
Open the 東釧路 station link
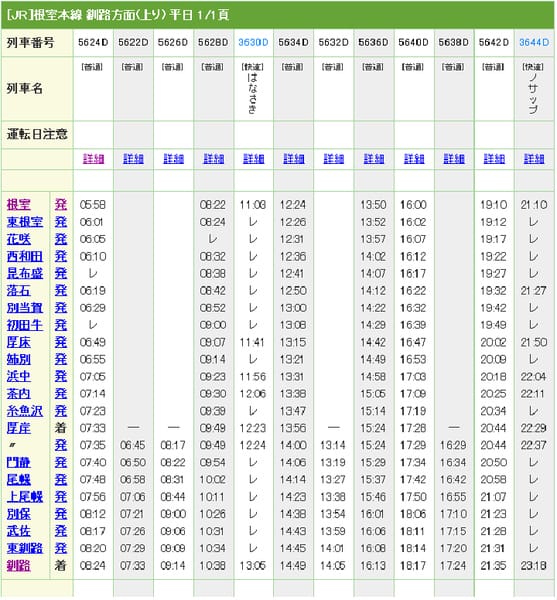(x=25, y=548)
